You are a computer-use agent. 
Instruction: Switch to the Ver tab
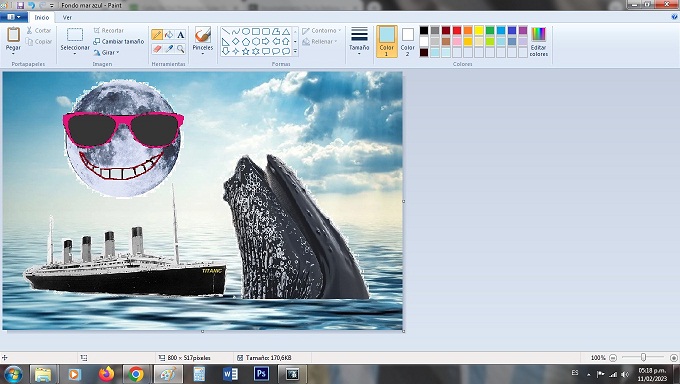click(x=67, y=17)
